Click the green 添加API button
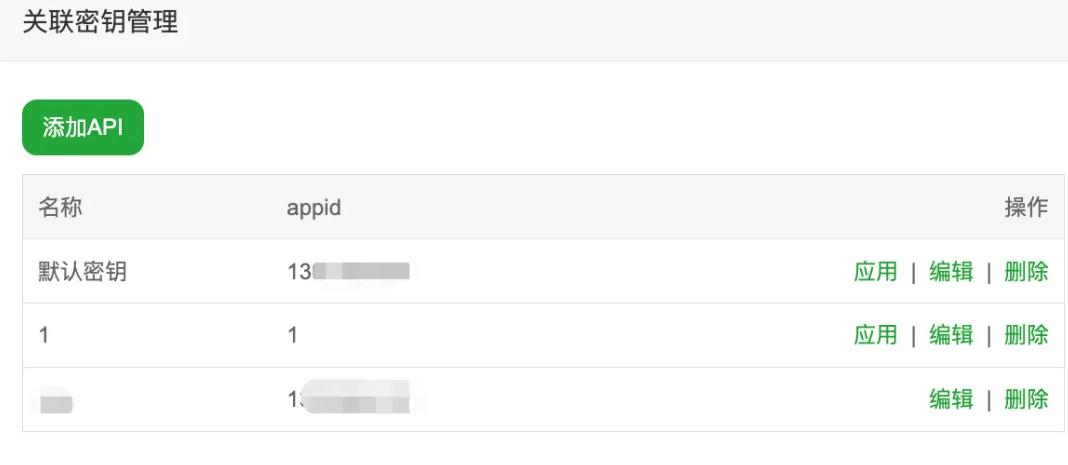This screenshot has width=1068, height=465. [83, 128]
